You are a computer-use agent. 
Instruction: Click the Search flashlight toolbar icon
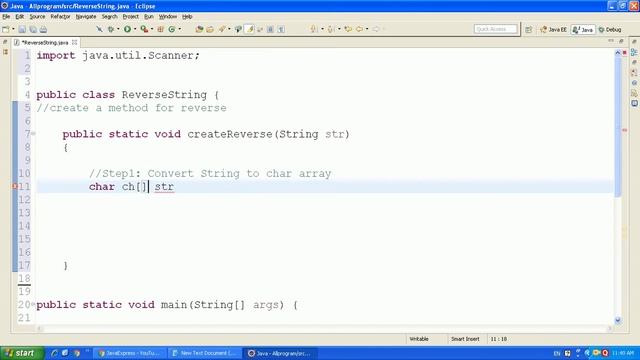tap(222, 29)
